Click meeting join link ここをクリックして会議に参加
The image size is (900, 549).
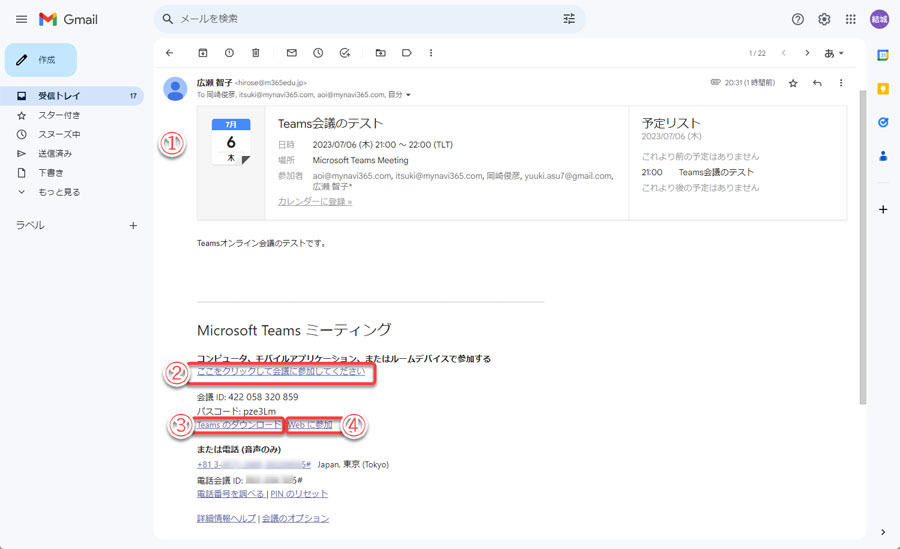point(281,372)
